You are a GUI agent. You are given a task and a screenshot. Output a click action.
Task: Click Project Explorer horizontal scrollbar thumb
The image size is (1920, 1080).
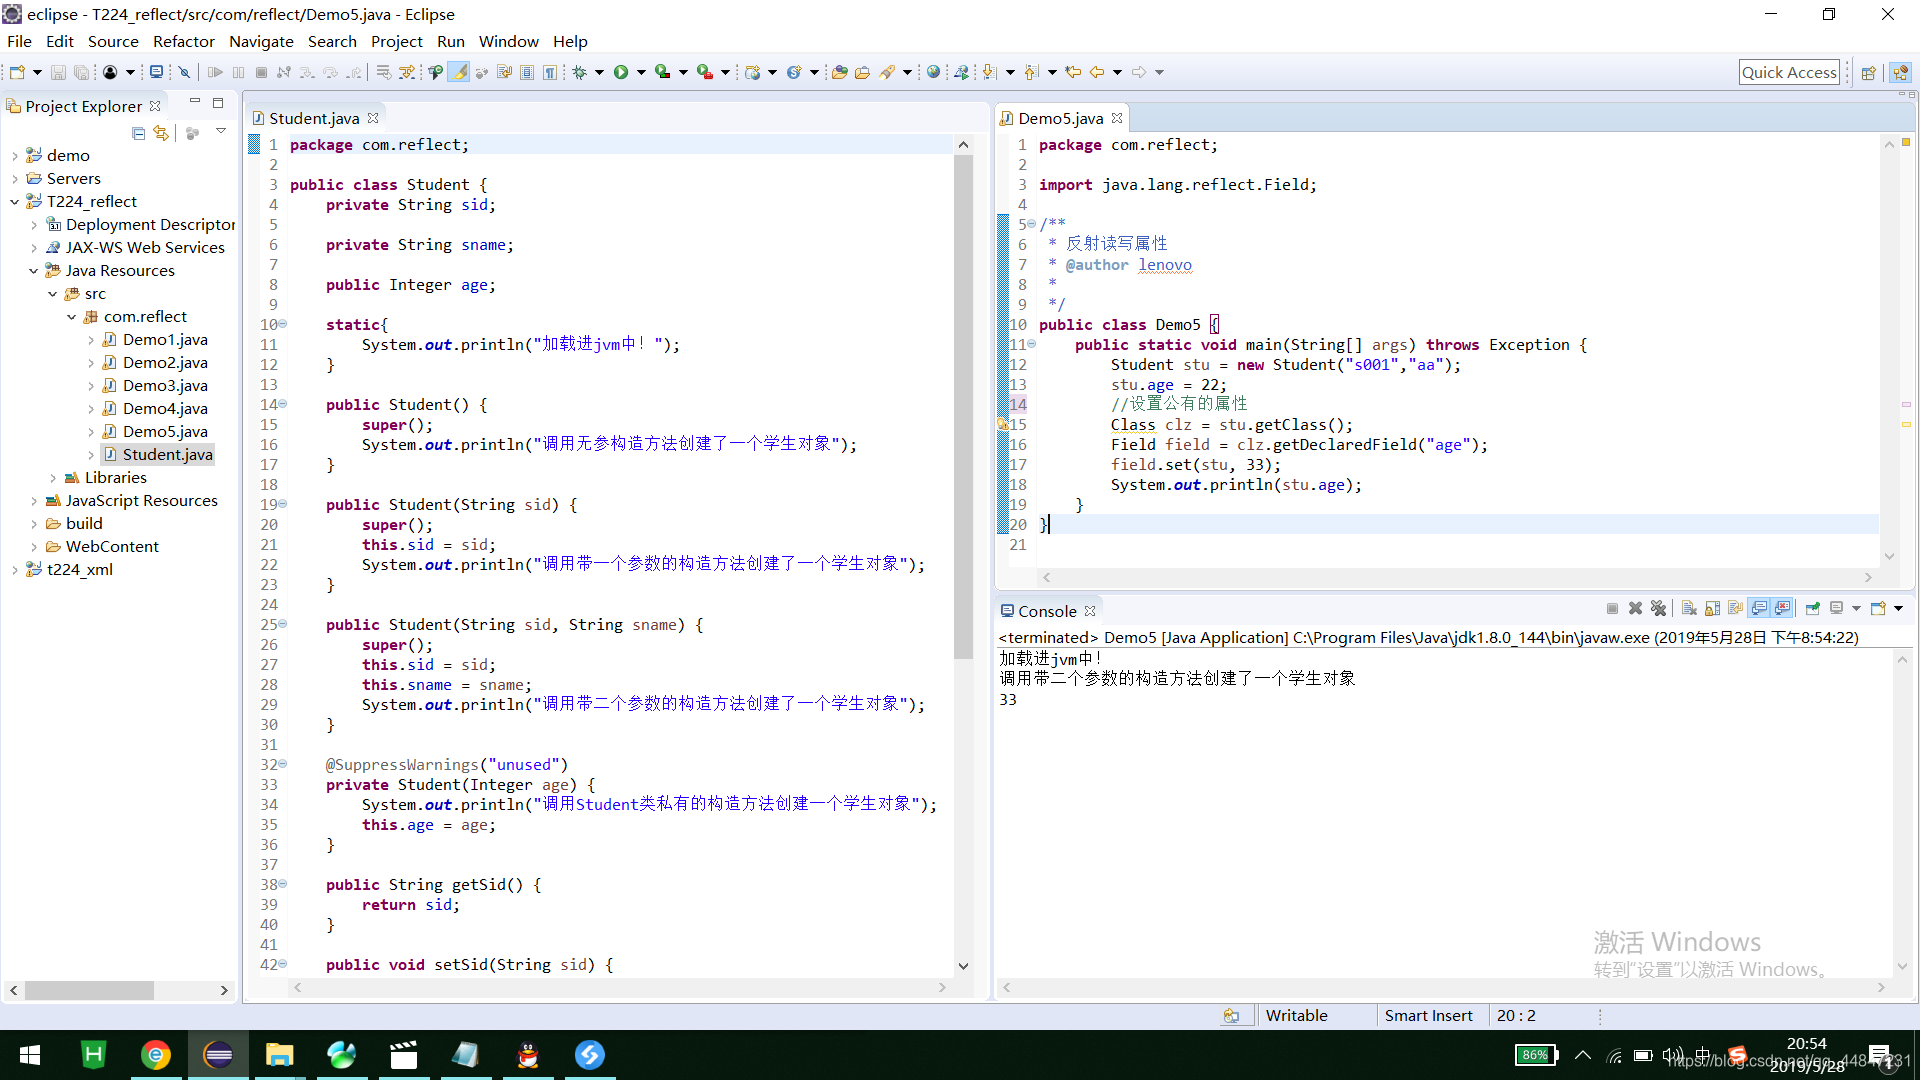(x=89, y=990)
